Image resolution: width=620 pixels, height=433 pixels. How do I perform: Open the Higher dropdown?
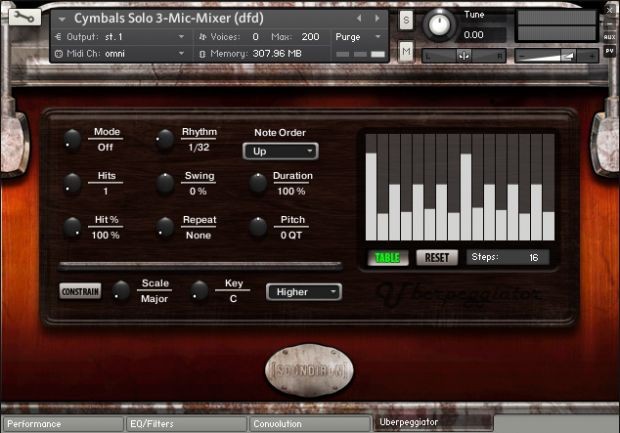(304, 292)
